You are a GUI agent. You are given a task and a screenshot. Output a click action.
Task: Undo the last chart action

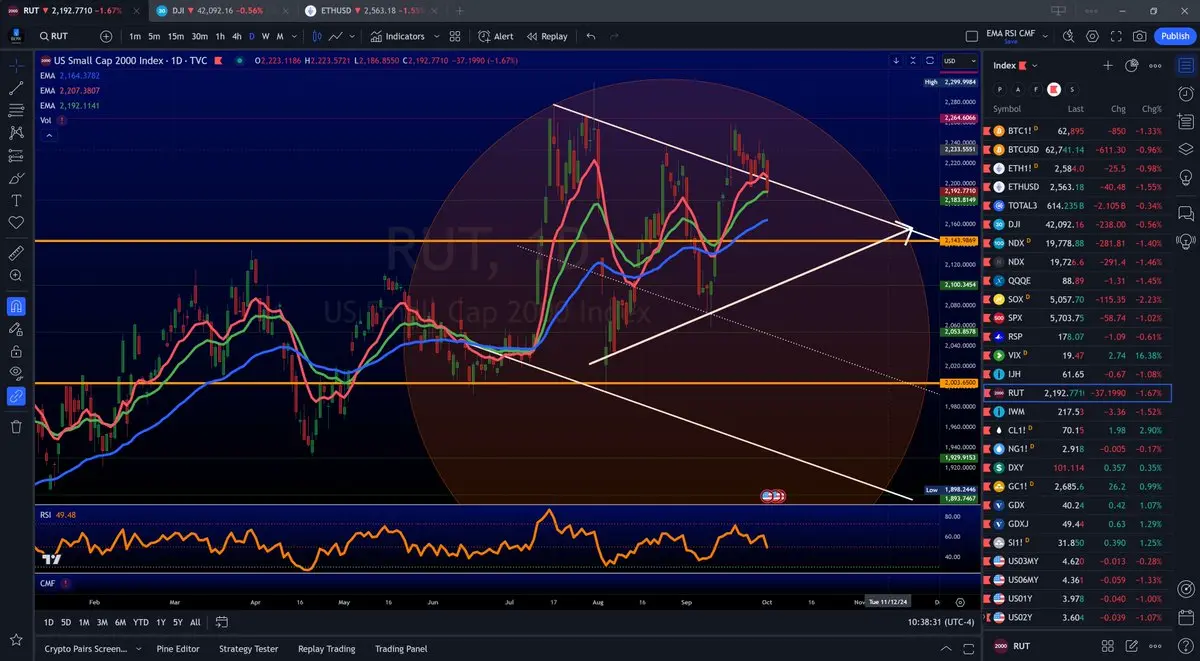coord(590,36)
